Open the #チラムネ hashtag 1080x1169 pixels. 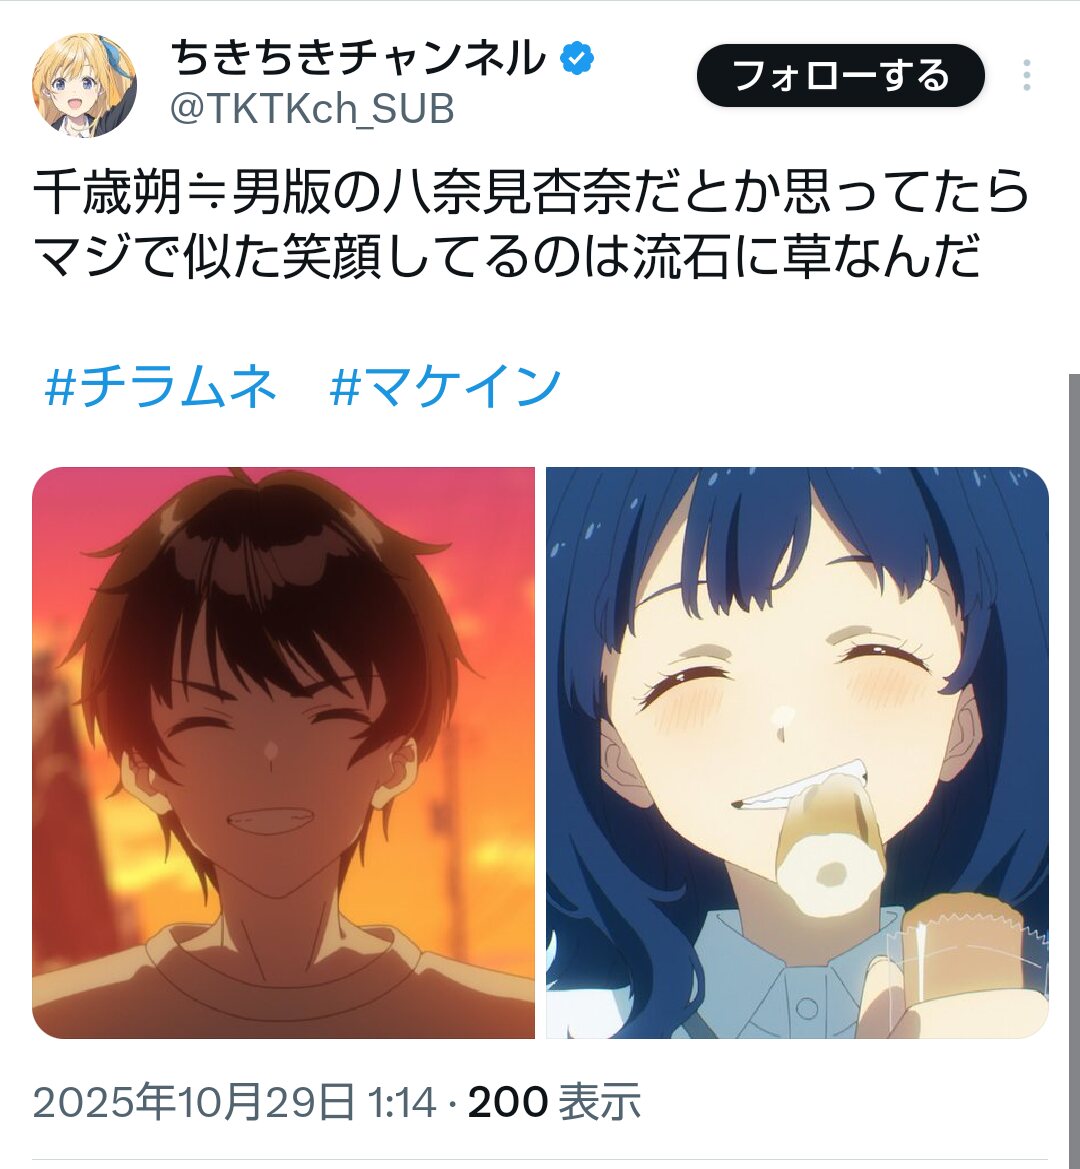(x=160, y=386)
